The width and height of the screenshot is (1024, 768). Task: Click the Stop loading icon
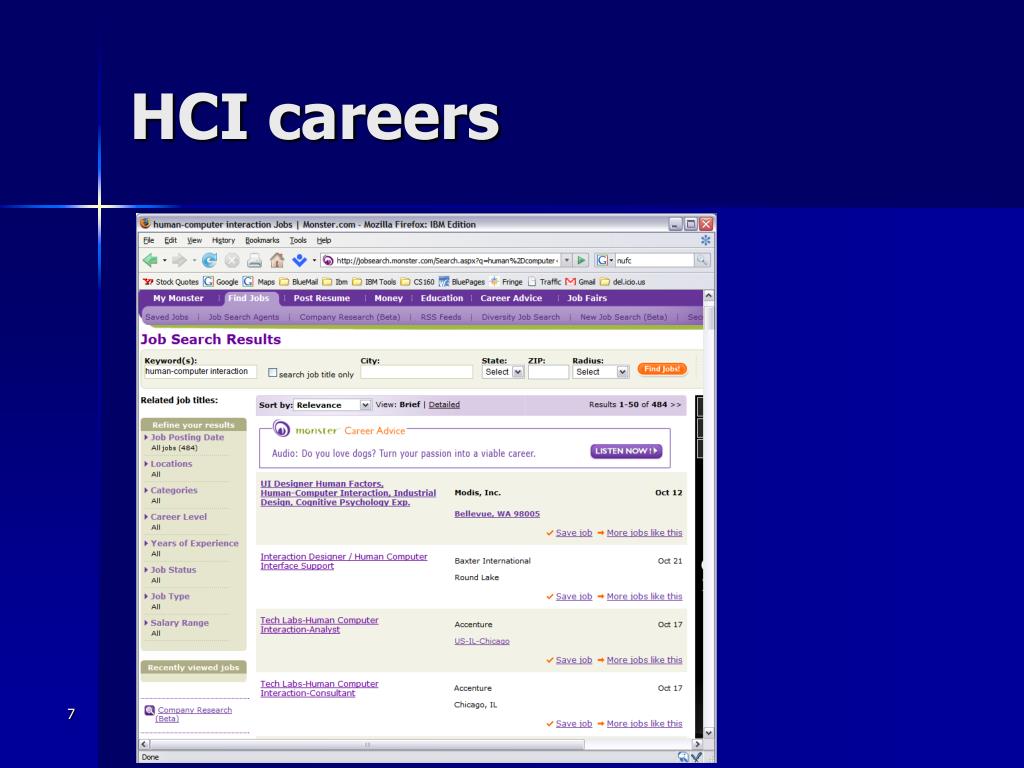[232, 261]
